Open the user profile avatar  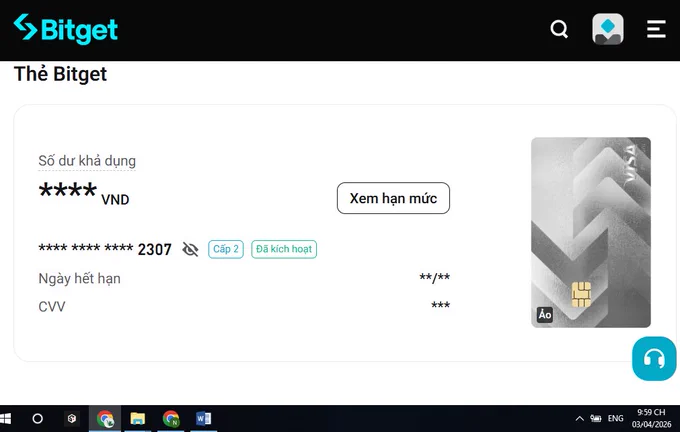(608, 29)
